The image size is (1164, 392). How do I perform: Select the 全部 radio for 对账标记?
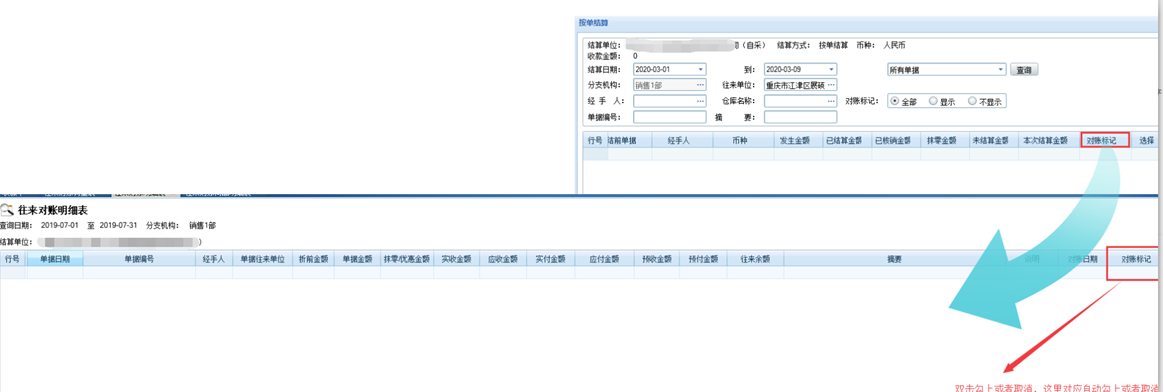[895, 101]
